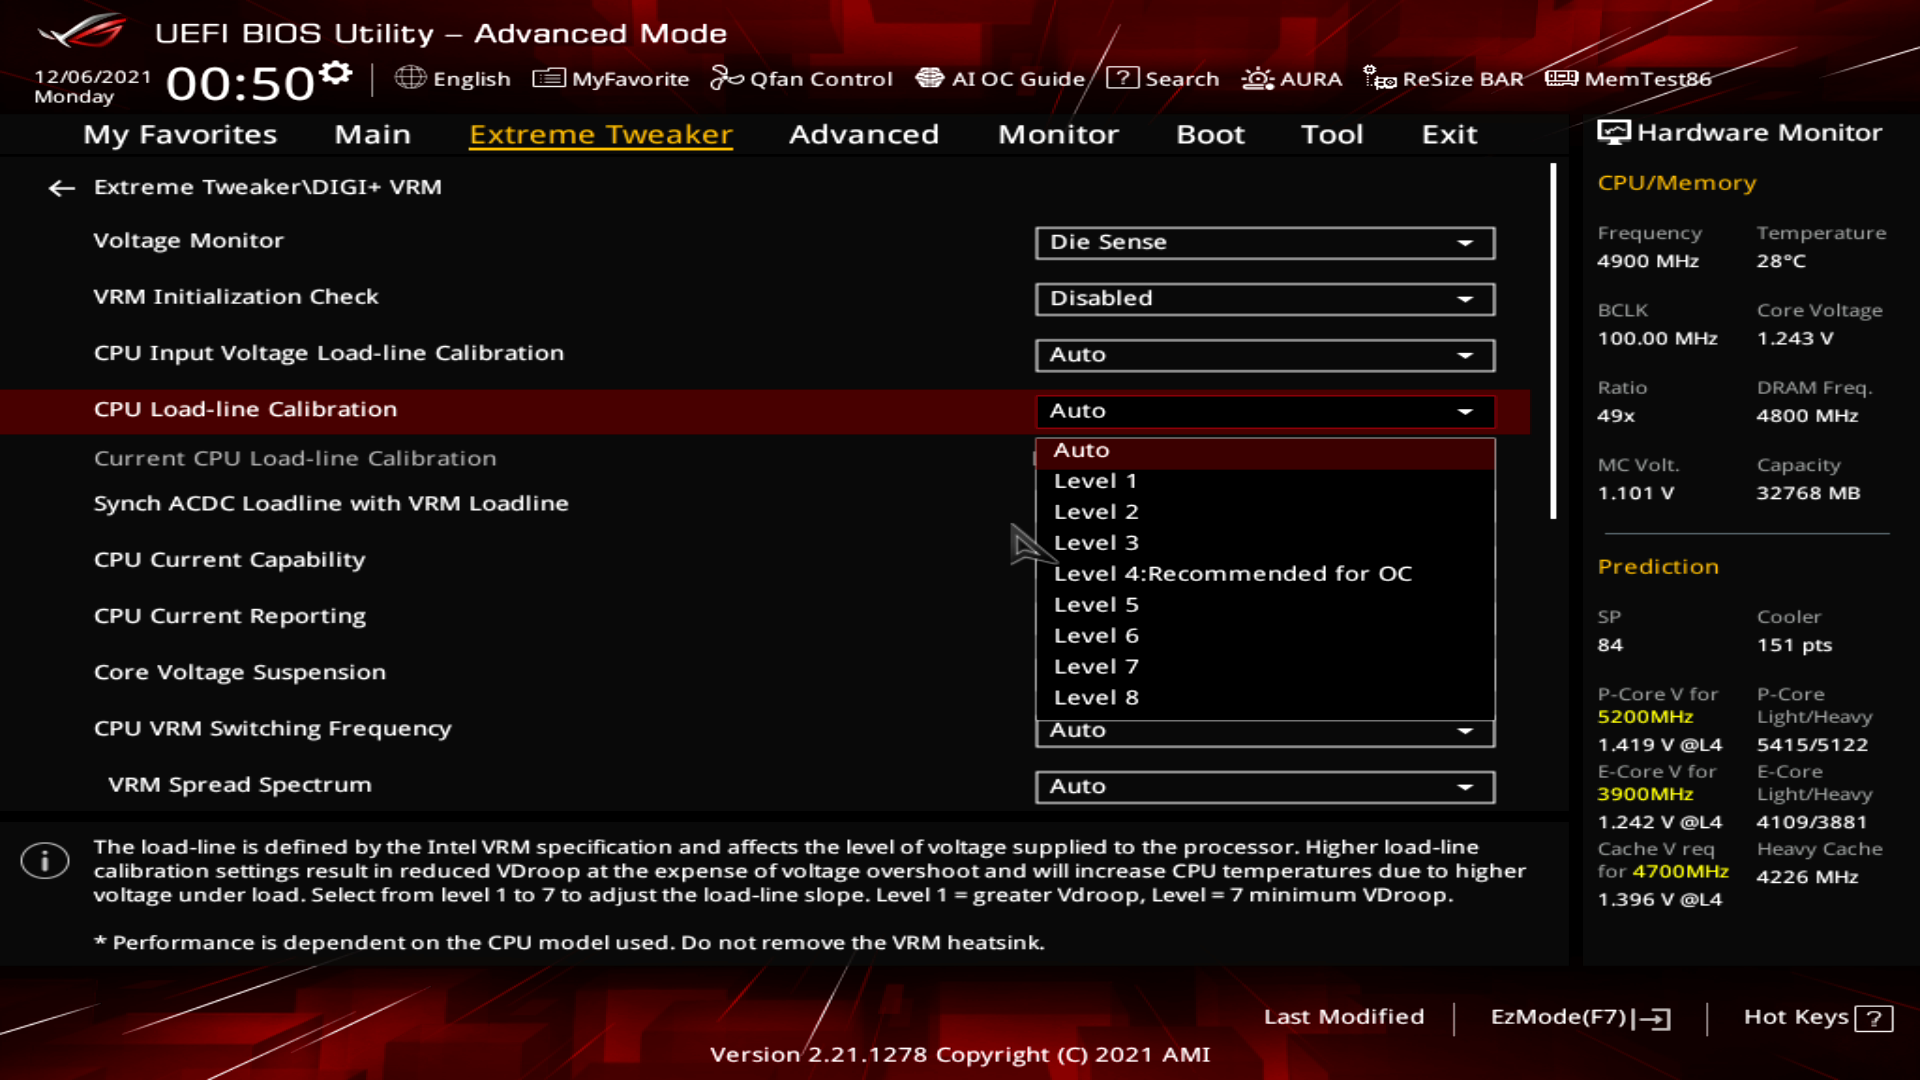Open AURA lighting icon

click(x=1257, y=78)
